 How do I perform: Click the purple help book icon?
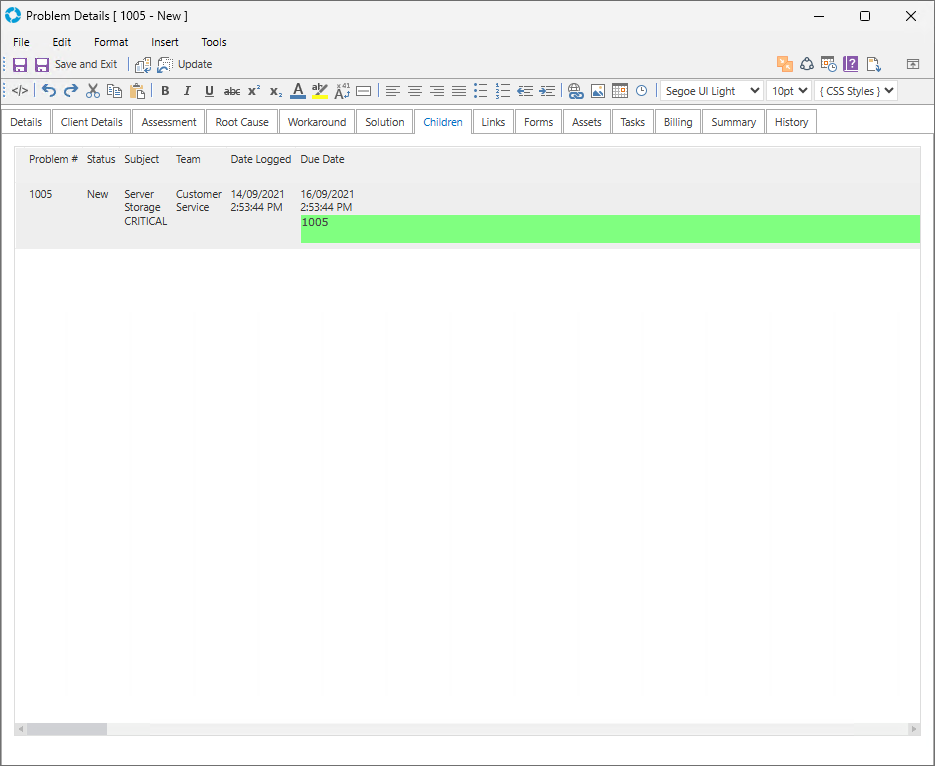[x=851, y=64]
